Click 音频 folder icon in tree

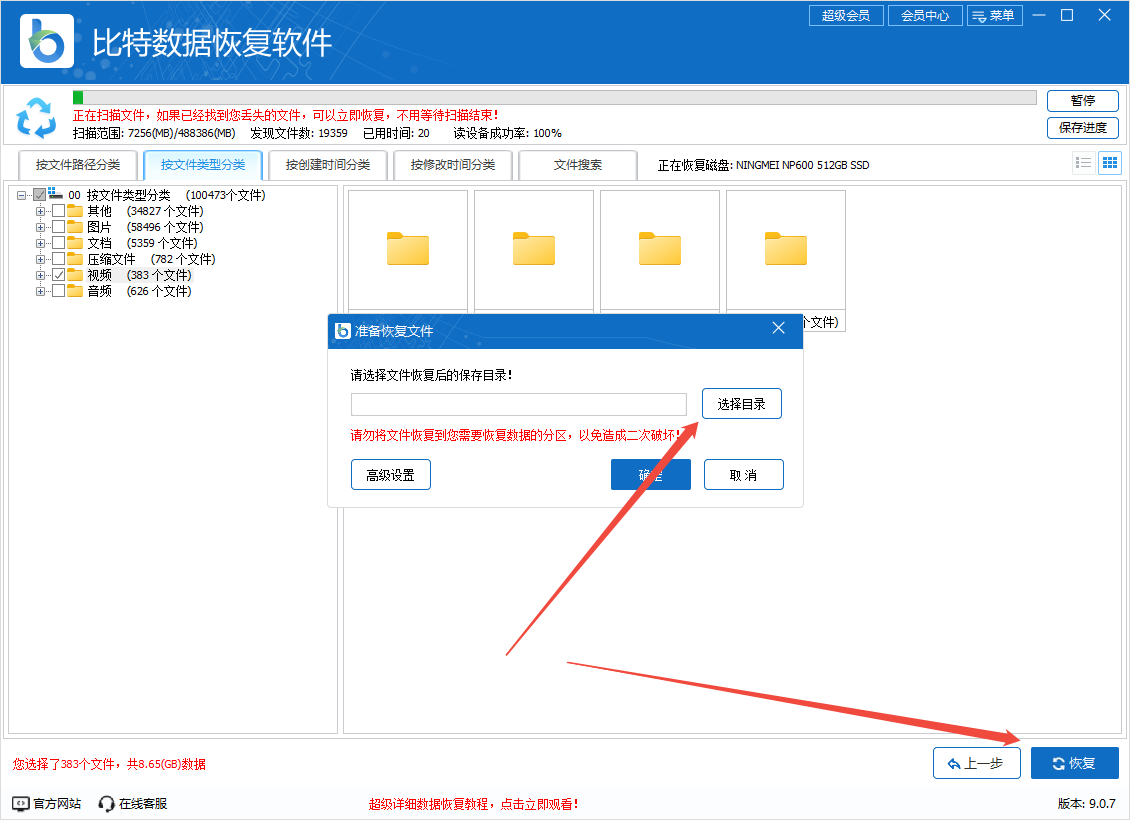(75, 291)
